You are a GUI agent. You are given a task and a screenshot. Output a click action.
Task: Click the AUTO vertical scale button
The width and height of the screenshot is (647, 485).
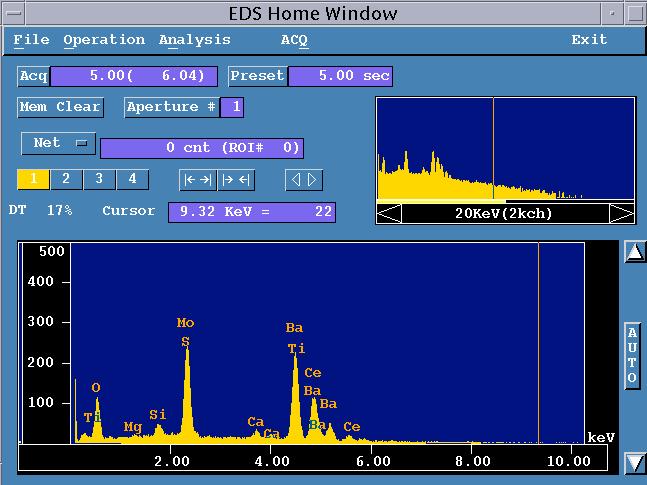click(x=632, y=355)
